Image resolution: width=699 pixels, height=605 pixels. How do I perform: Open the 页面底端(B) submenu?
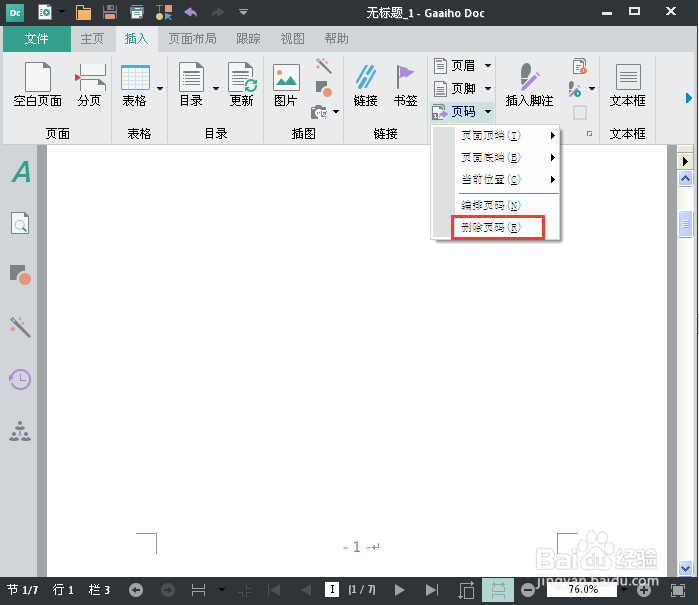tap(508, 157)
